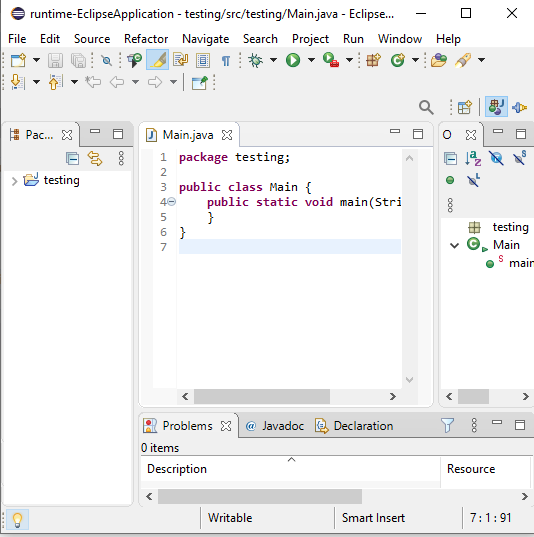Click the Problems view filter funnel icon
This screenshot has height=537, width=534.
click(x=447, y=425)
